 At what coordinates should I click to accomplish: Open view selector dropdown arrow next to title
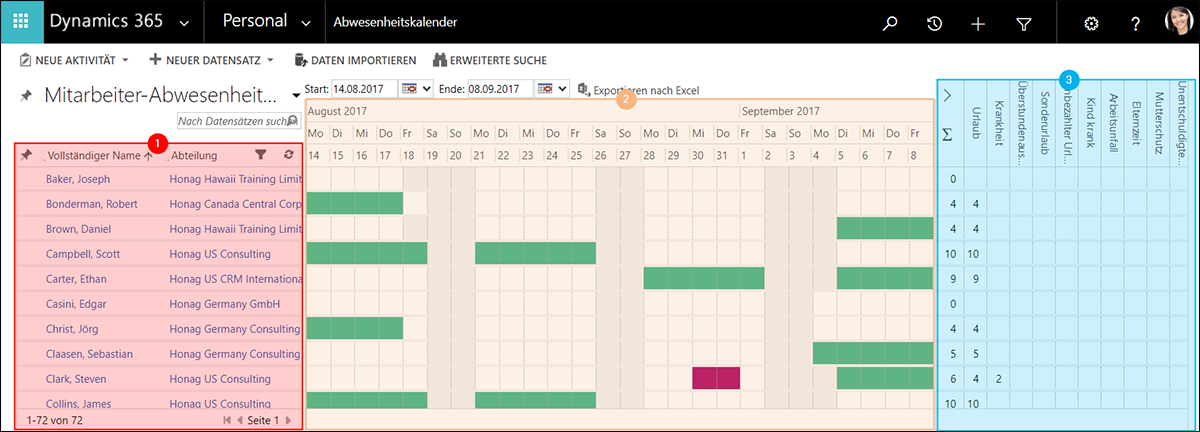point(297,96)
